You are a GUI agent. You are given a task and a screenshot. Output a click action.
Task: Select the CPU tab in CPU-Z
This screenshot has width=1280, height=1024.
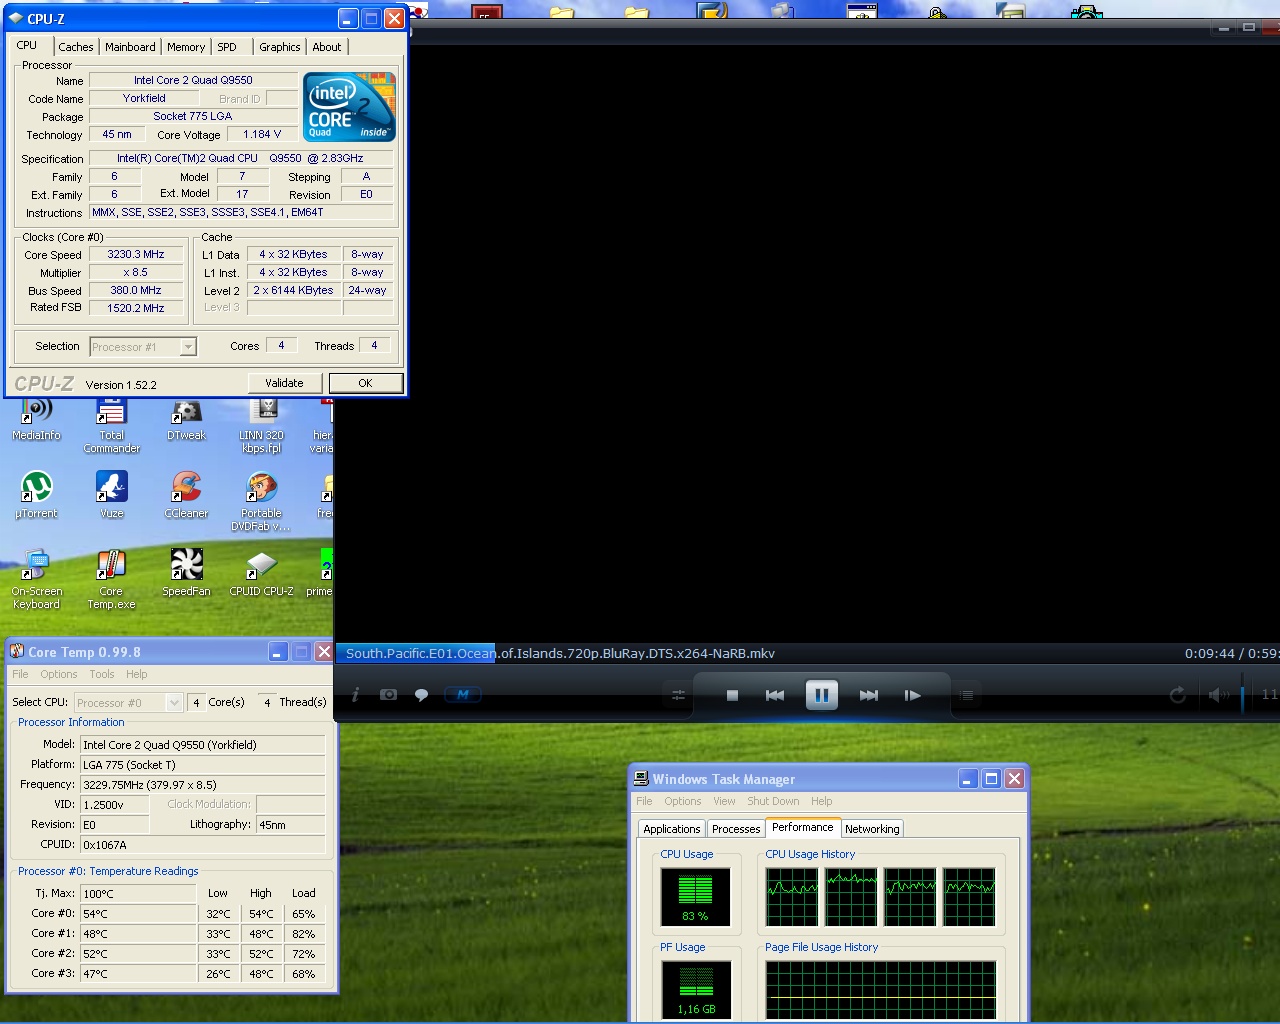(x=27, y=45)
